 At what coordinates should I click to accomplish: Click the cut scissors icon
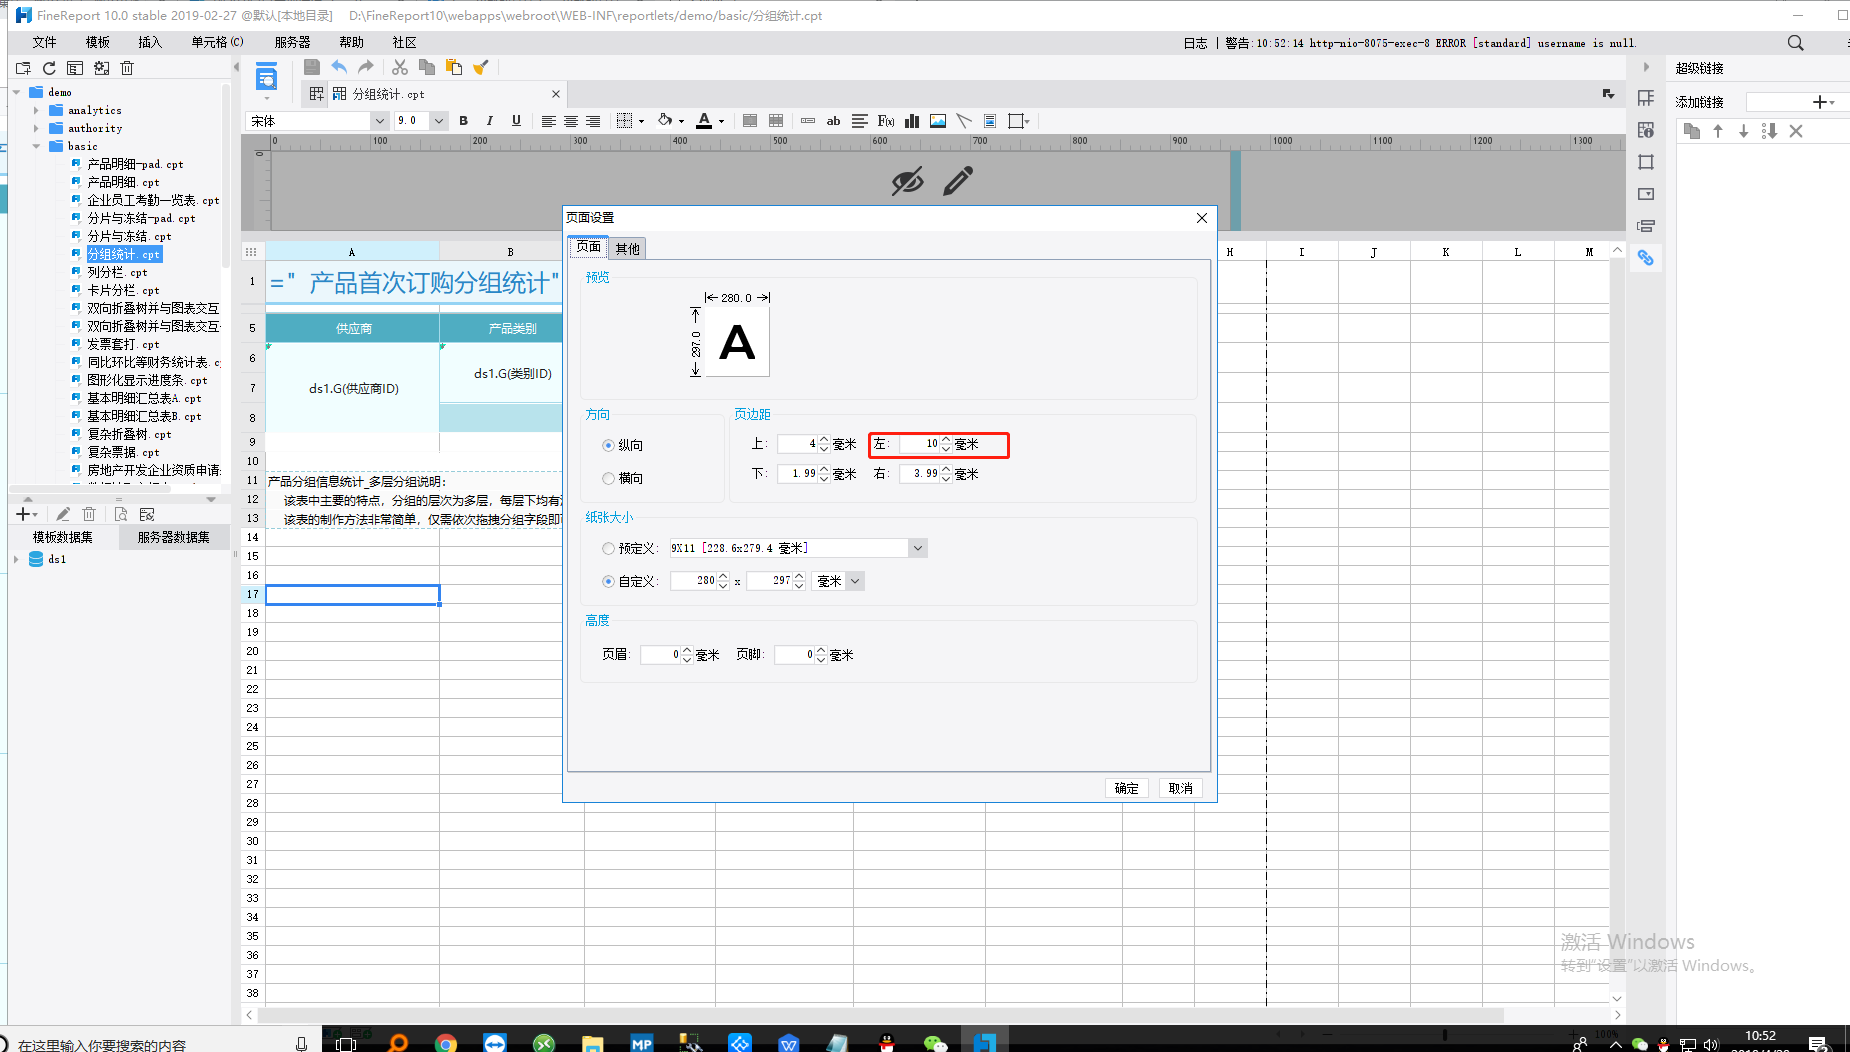coord(400,67)
